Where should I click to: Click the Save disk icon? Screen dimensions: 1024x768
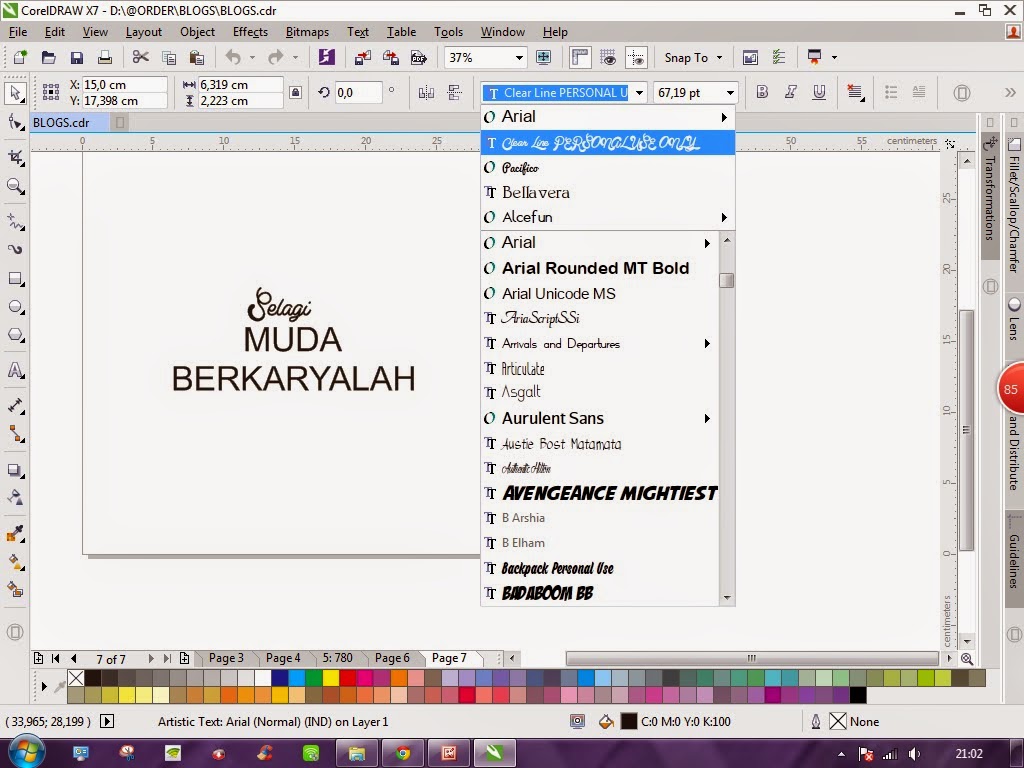pos(76,57)
